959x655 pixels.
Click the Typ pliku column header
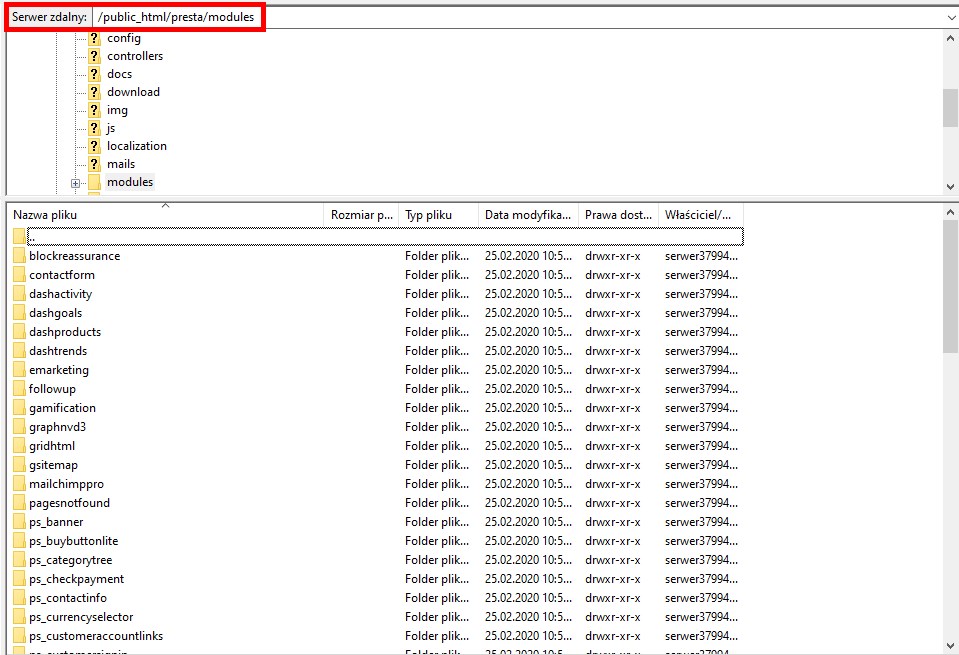tap(436, 215)
